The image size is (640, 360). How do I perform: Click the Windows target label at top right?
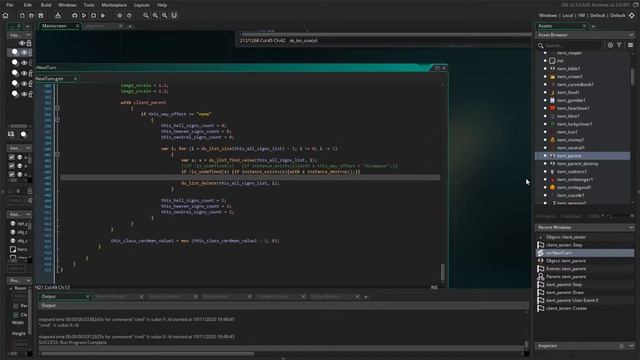pos(548,16)
